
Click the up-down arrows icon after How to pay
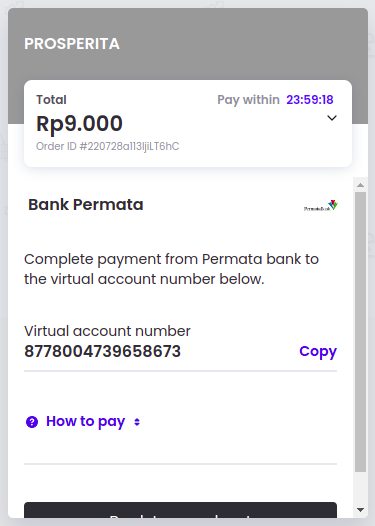pos(137,422)
